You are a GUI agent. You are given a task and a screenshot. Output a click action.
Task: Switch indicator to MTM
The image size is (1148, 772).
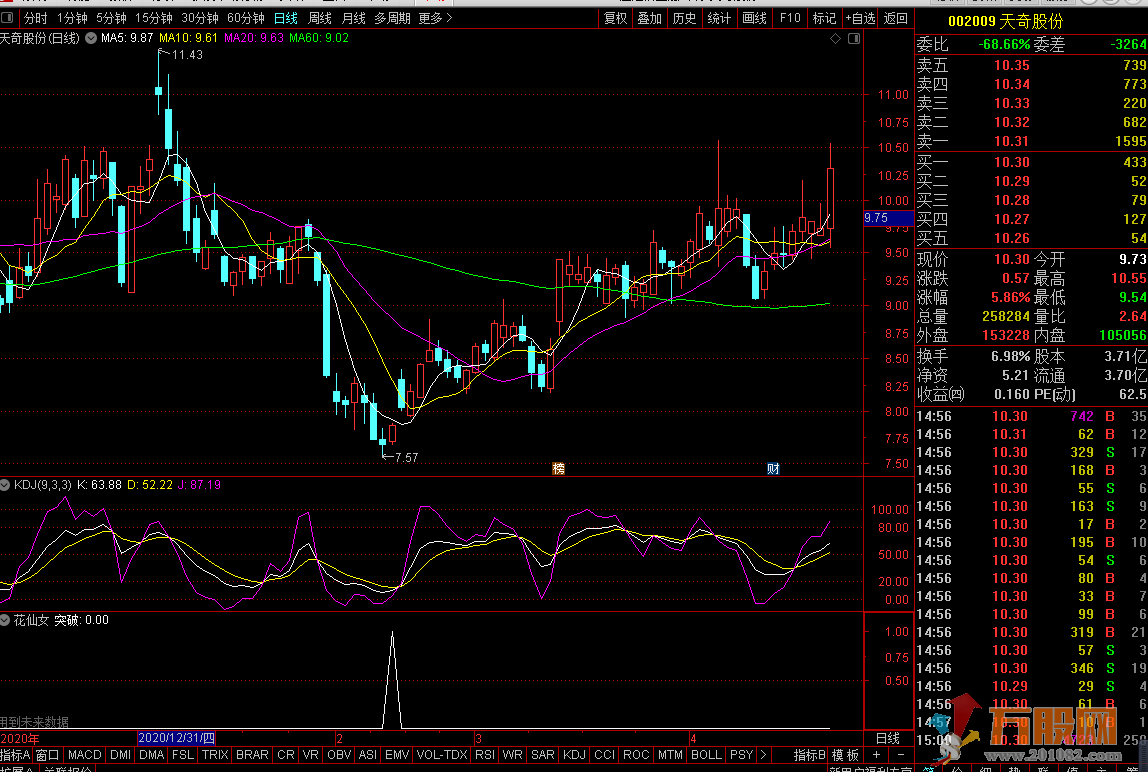(x=671, y=754)
